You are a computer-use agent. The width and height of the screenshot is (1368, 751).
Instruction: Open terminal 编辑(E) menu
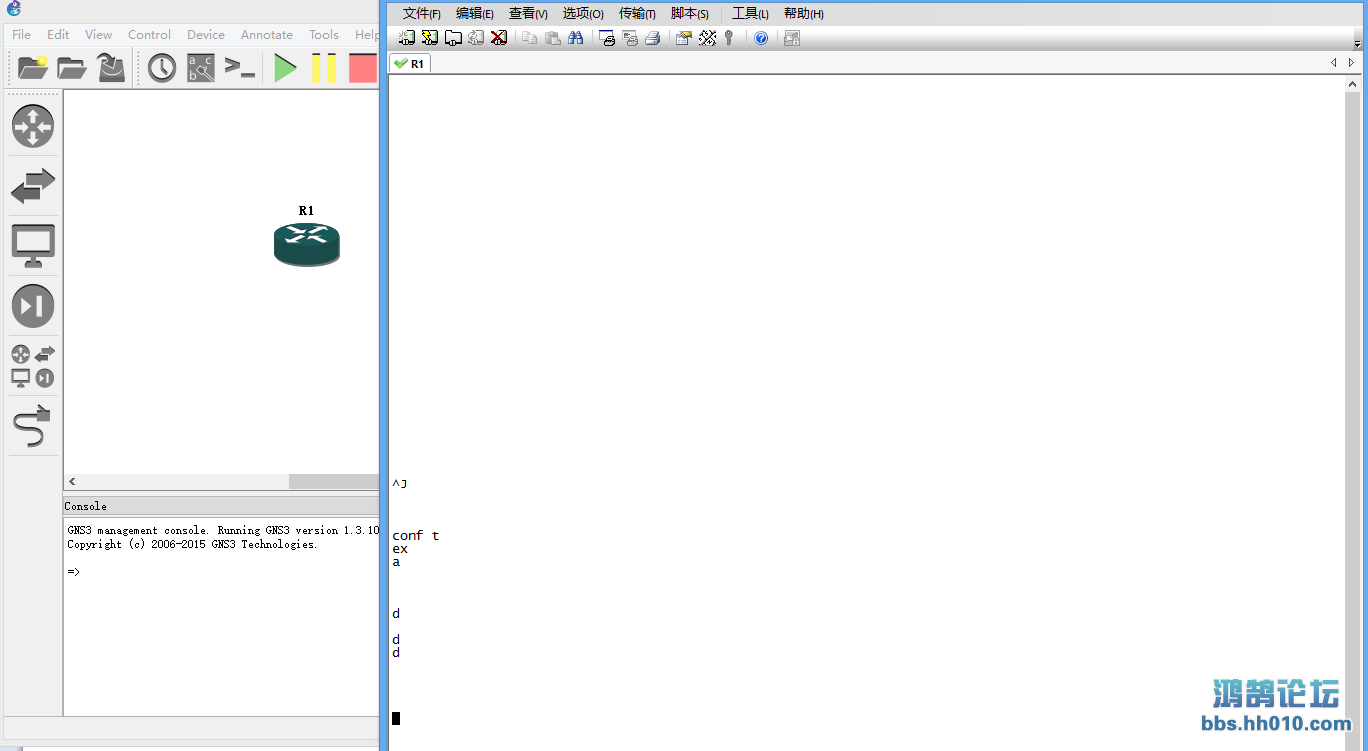pyautogui.click(x=475, y=14)
